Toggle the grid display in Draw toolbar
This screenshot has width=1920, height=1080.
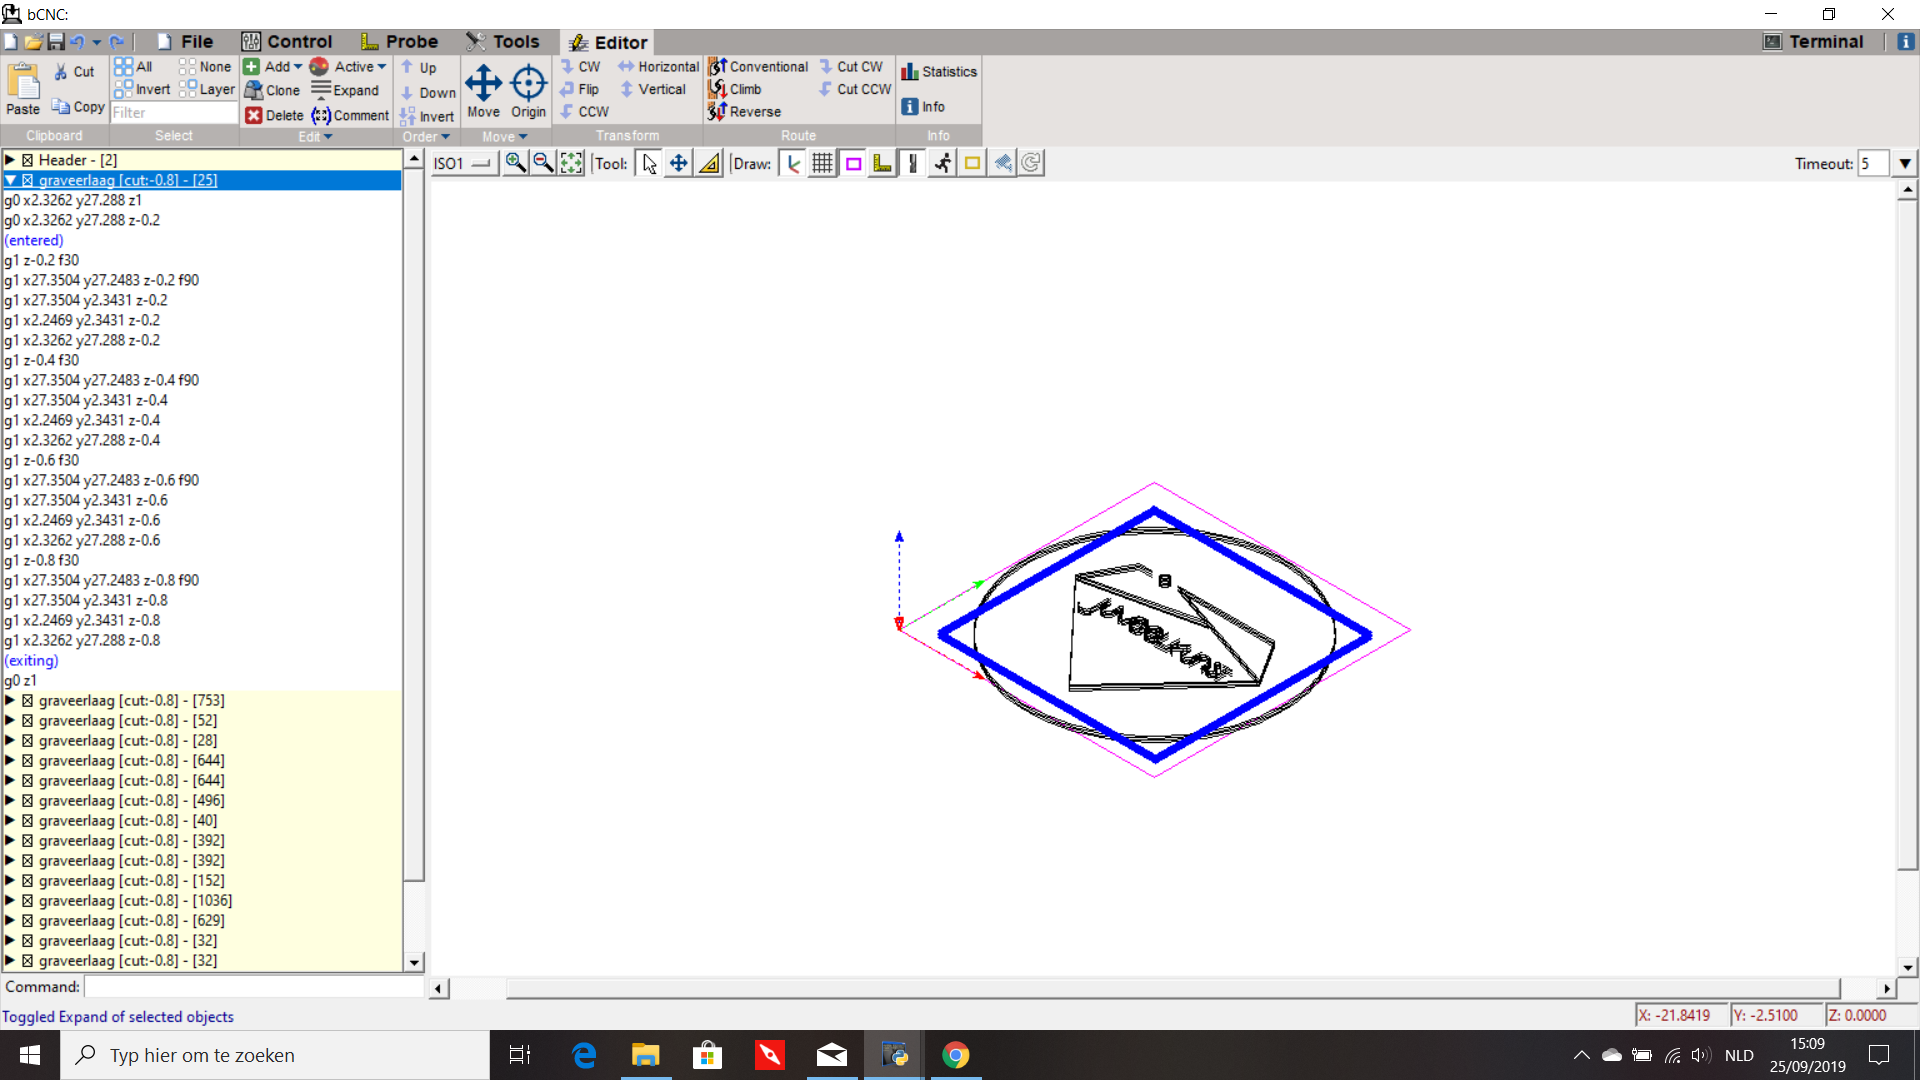click(x=822, y=163)
